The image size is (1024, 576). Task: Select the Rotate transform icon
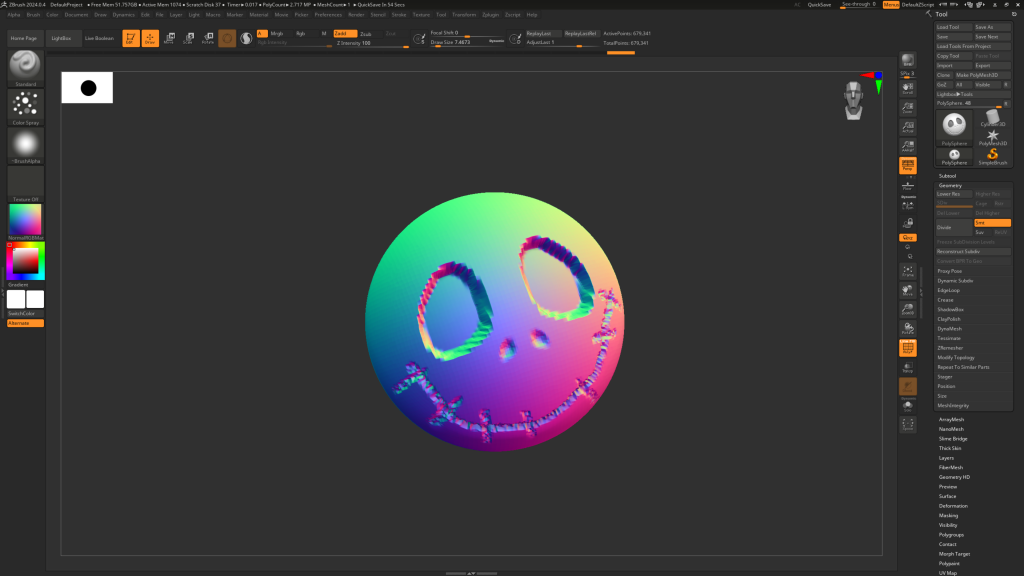[208, 38]
